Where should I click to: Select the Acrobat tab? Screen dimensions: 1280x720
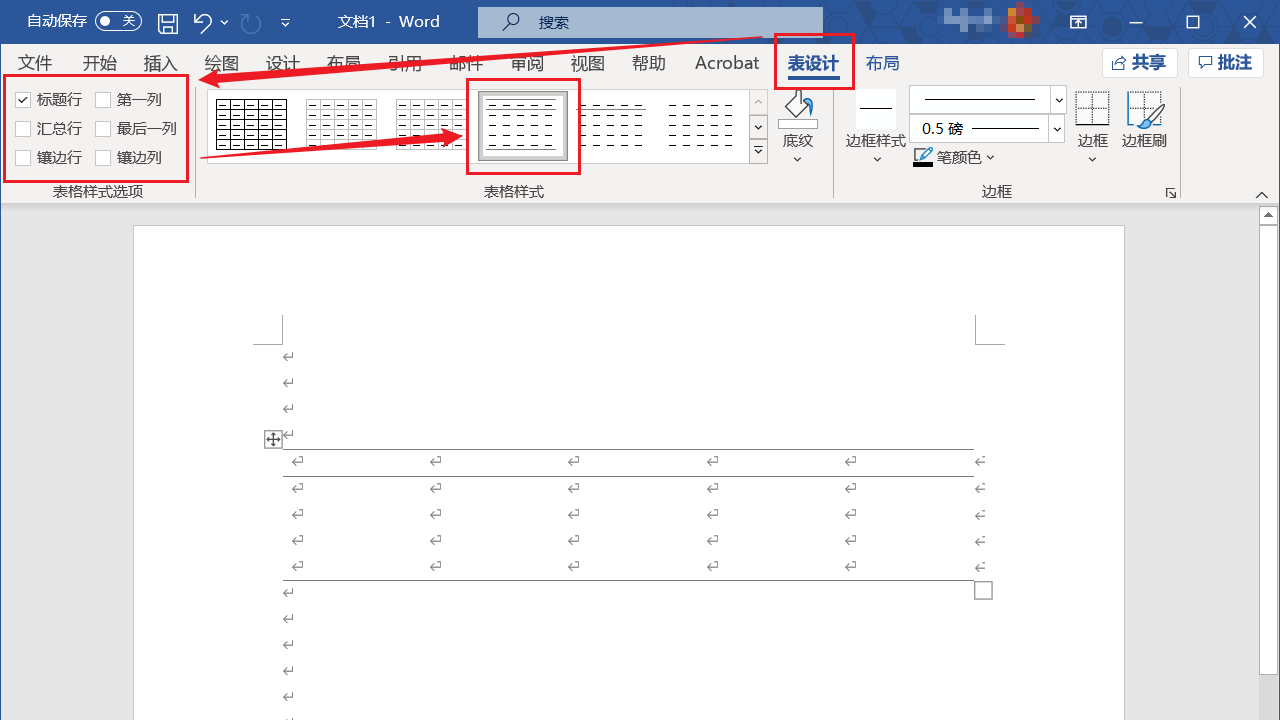(x=727, y=63)
